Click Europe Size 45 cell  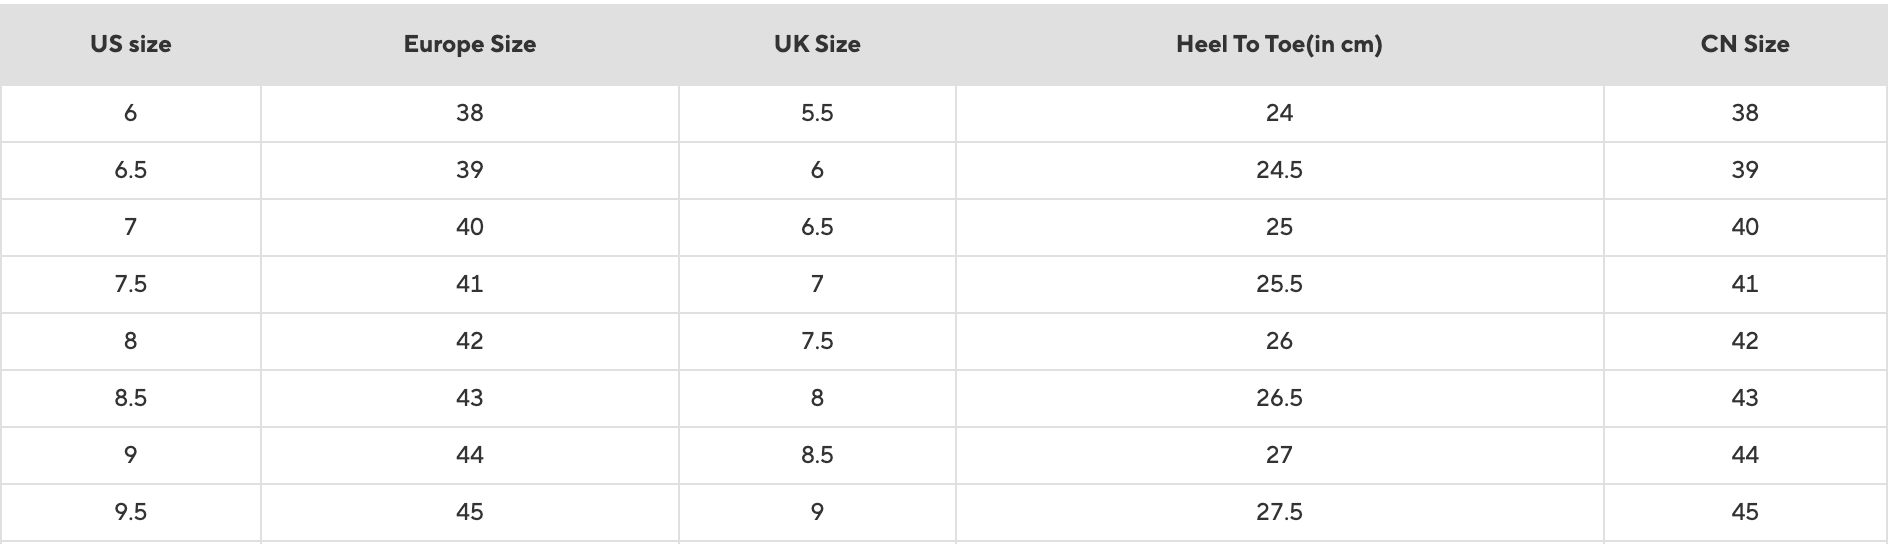(x=469, y=512)
